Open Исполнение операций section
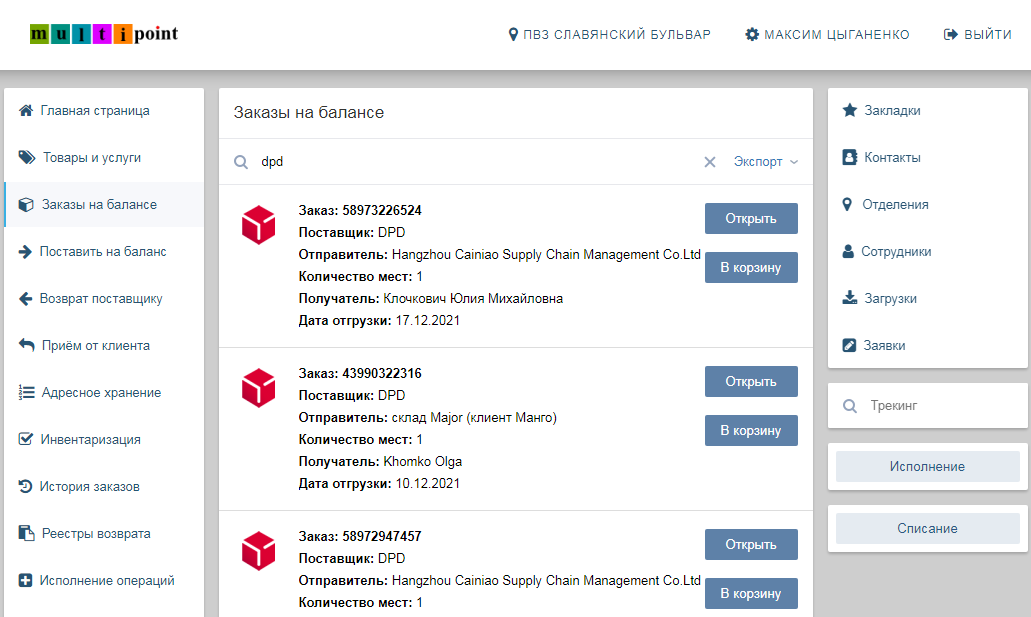Screen dimensions: 1031x617 pyautogui.click(x=104, y=580)
